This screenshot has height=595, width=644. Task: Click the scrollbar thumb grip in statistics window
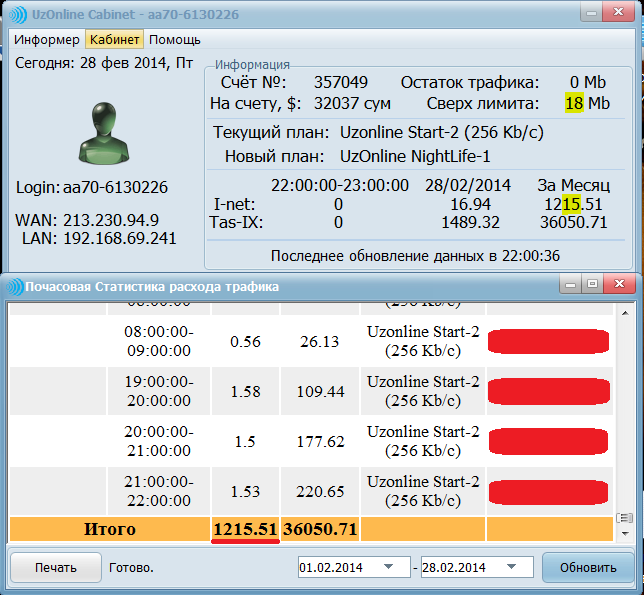pyautogui.click(x=625, y=518)
